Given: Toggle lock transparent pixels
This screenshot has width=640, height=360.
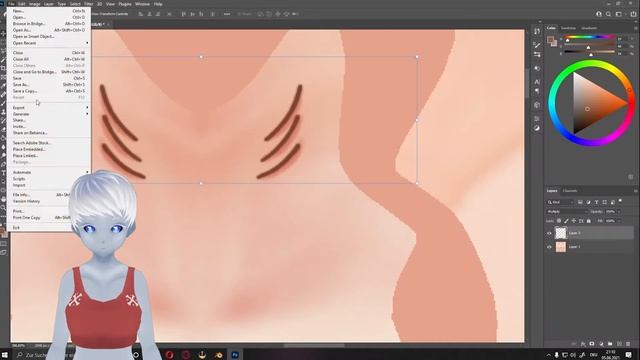Looking at the screenshot, I should (559, 221).
